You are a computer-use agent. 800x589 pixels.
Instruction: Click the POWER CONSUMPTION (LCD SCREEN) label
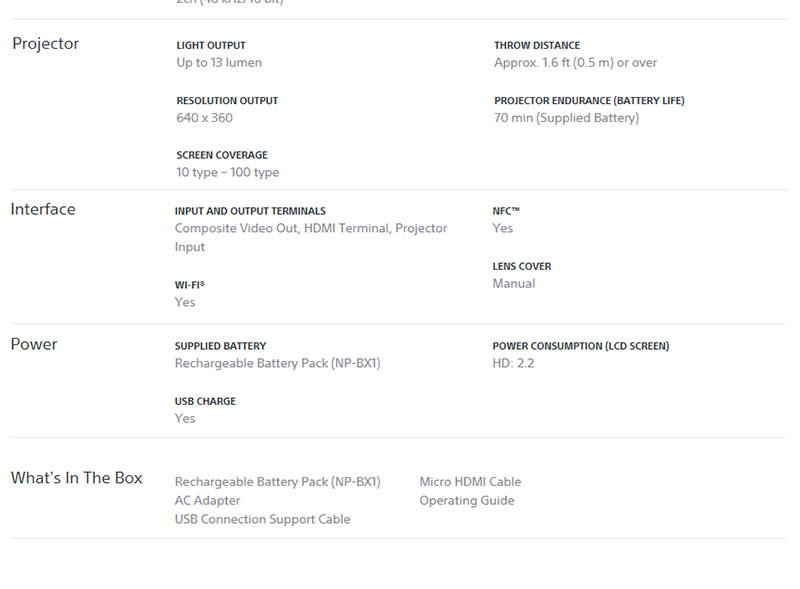coord(581,347)
